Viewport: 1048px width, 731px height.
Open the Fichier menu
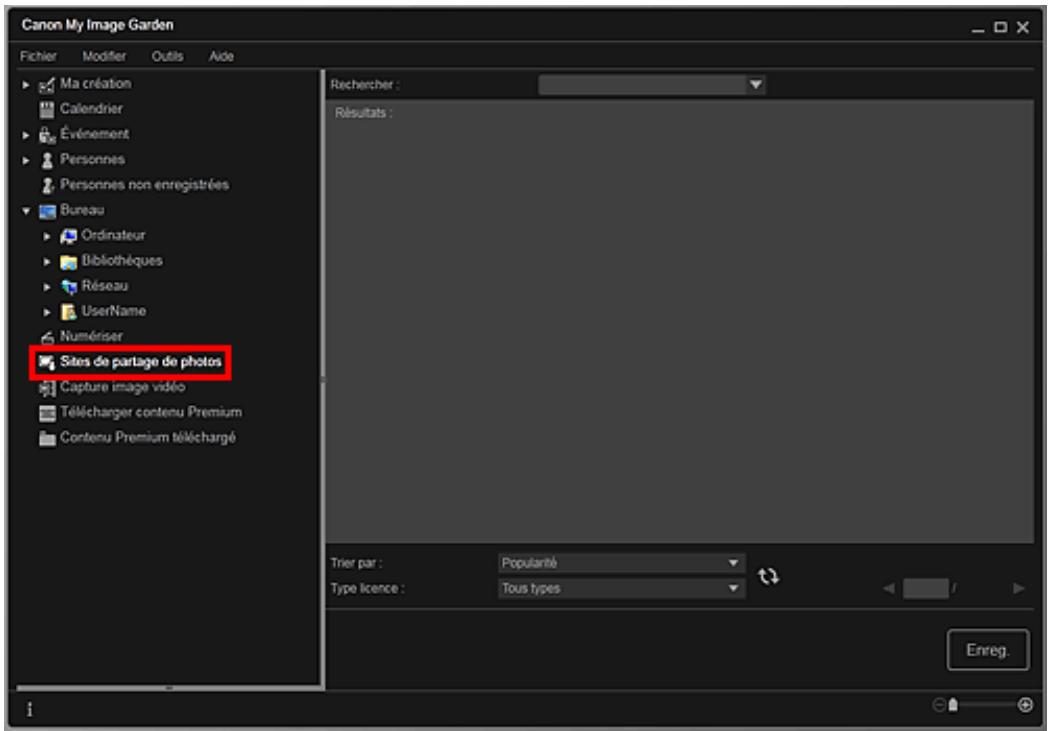36,56
